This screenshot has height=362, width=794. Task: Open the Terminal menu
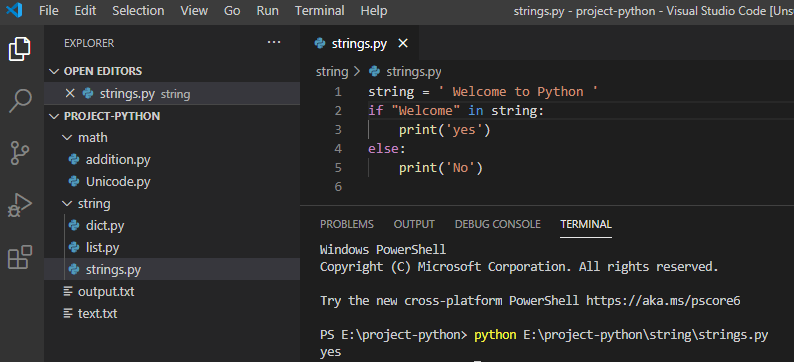coord(320,11)
